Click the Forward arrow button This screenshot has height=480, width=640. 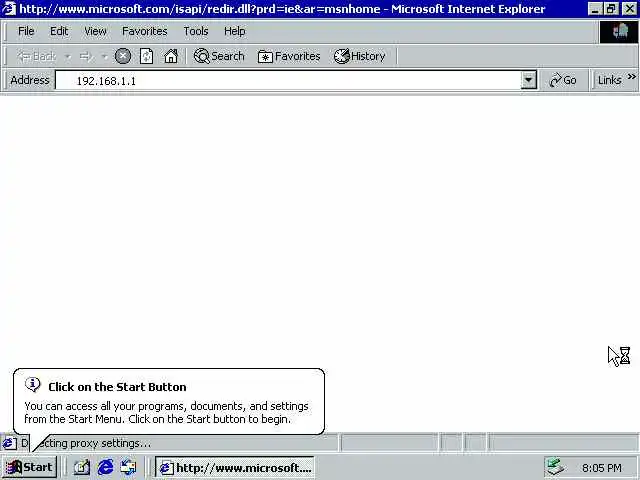click(86, 56)
